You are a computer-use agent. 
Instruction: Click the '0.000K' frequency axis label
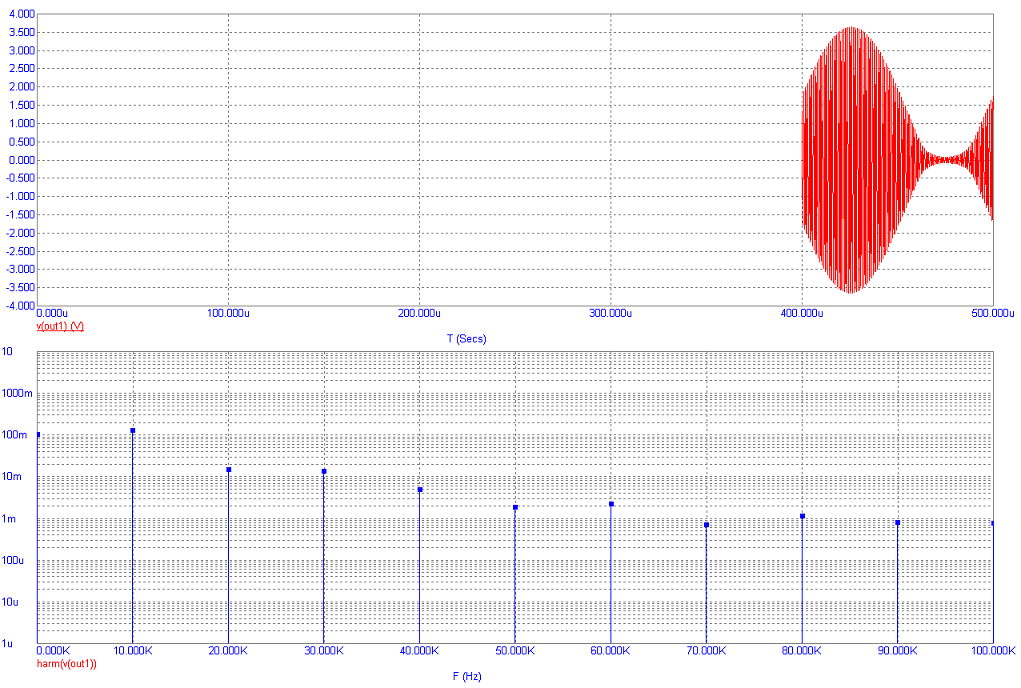click(x=53, y=651)
